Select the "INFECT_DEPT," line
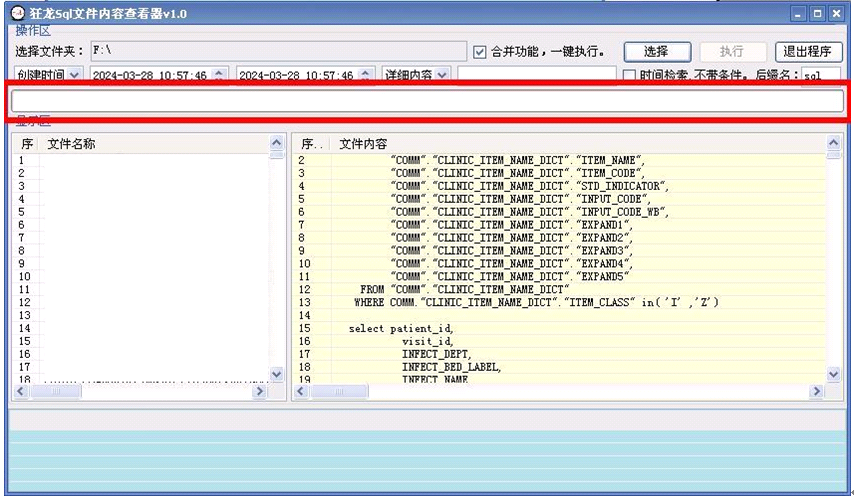The width and height of the screenshot is (854, 498). click(x=560, y=354)
